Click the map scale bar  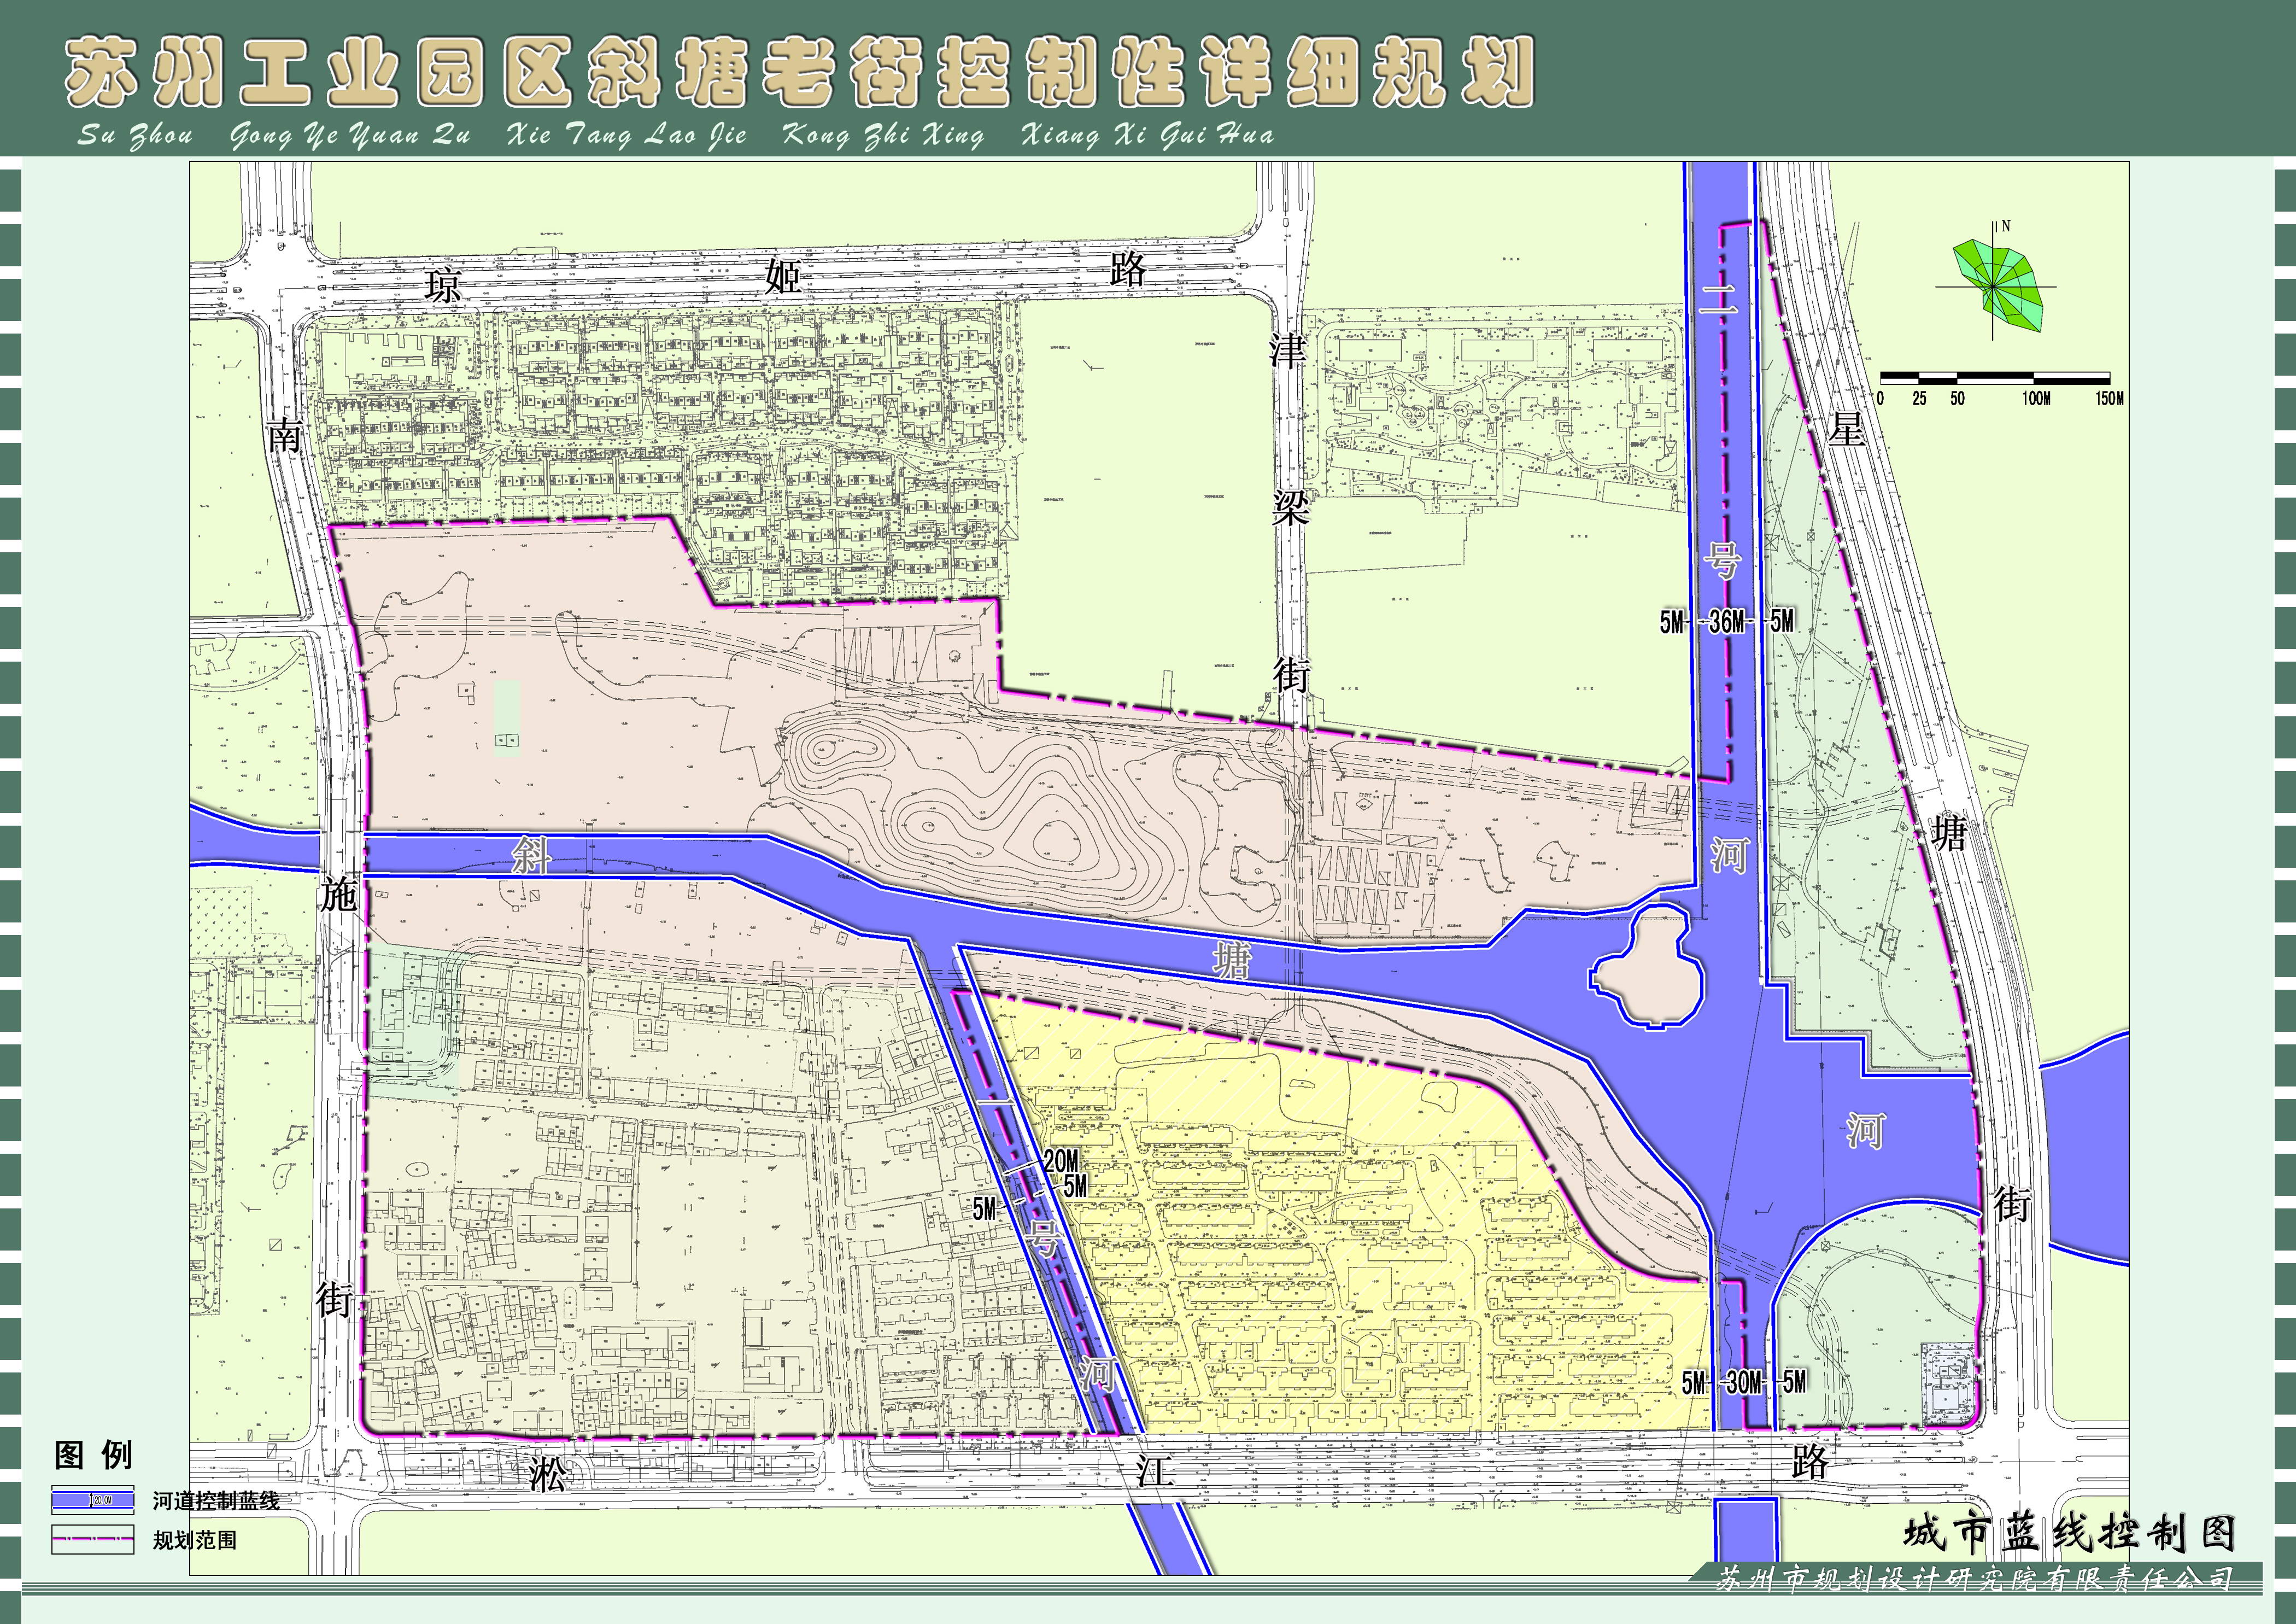[1995, 378]
